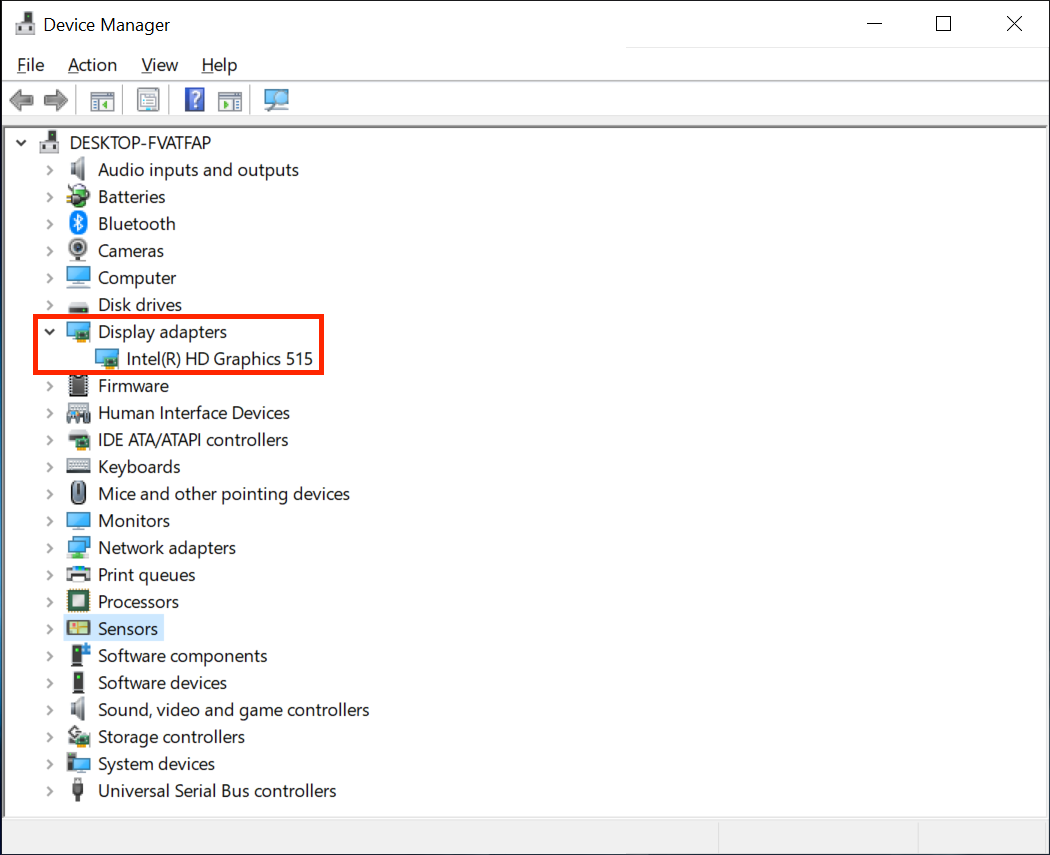This screenshot has width=1050, height=855.
Task: Click the Back arrow toolbar button
Action: [21, 100]
